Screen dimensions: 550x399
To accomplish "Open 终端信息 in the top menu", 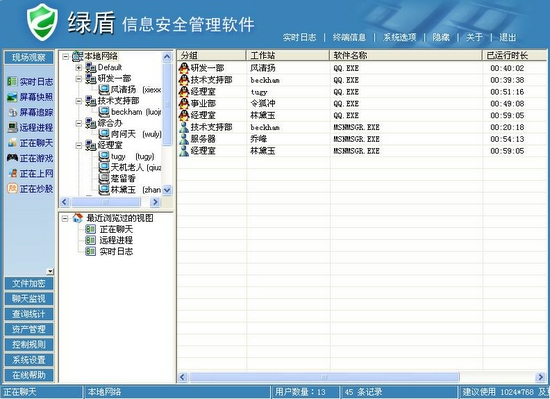I will coord(349,37).
